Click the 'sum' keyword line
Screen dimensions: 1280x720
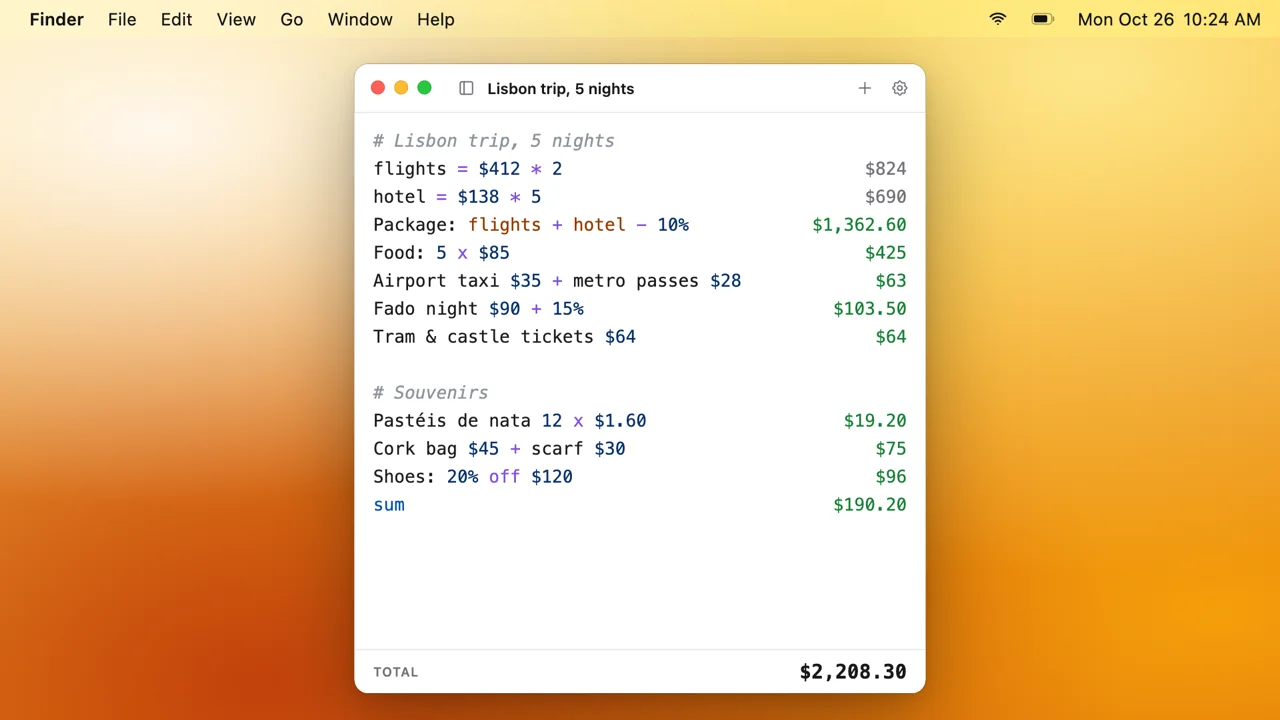389,505
